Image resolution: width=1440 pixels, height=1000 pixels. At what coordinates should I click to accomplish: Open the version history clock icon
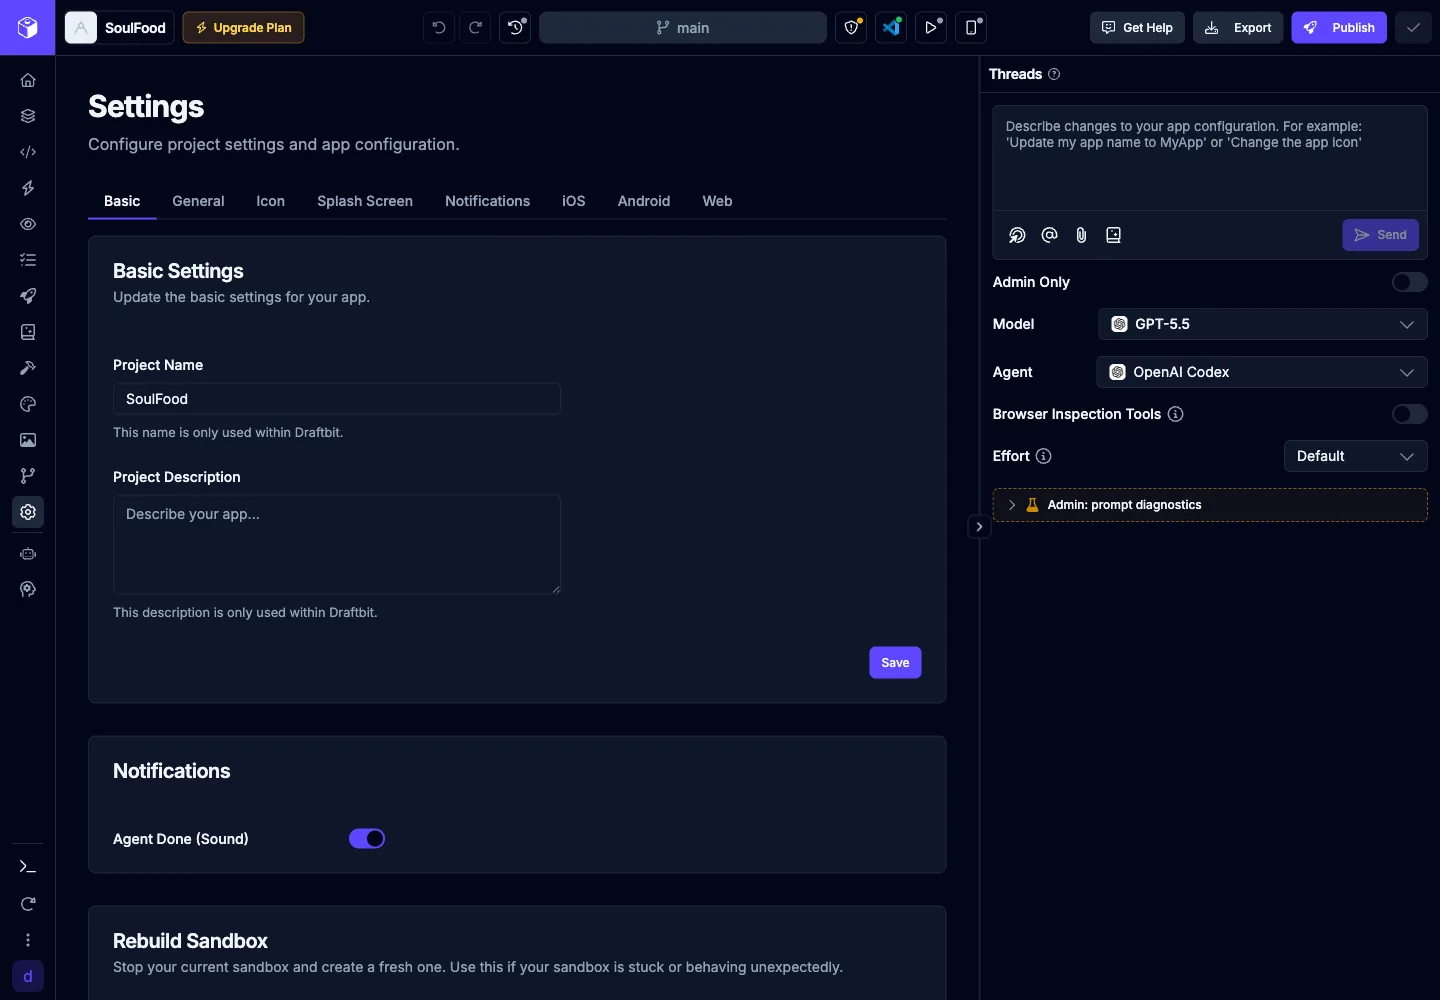point(515,28)
